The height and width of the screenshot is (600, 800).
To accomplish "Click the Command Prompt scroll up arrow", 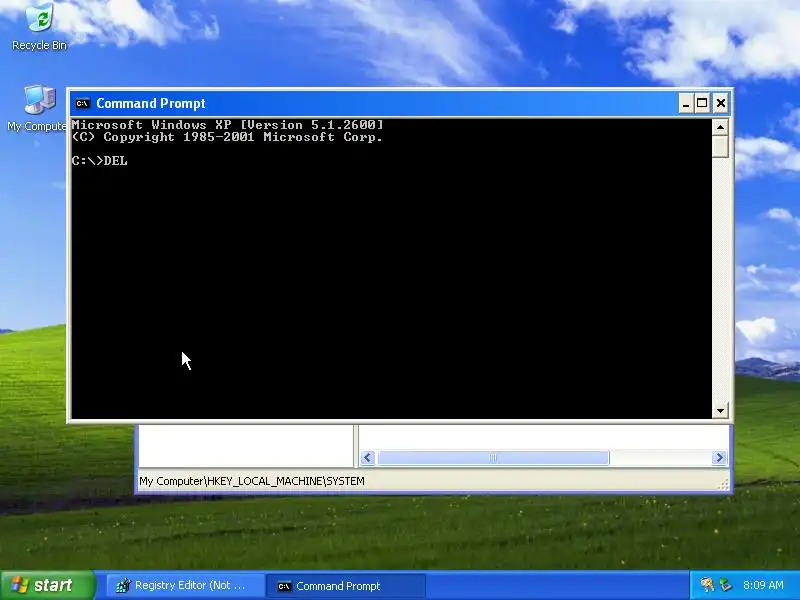I will pyautogui.click(x=720, y=127).
